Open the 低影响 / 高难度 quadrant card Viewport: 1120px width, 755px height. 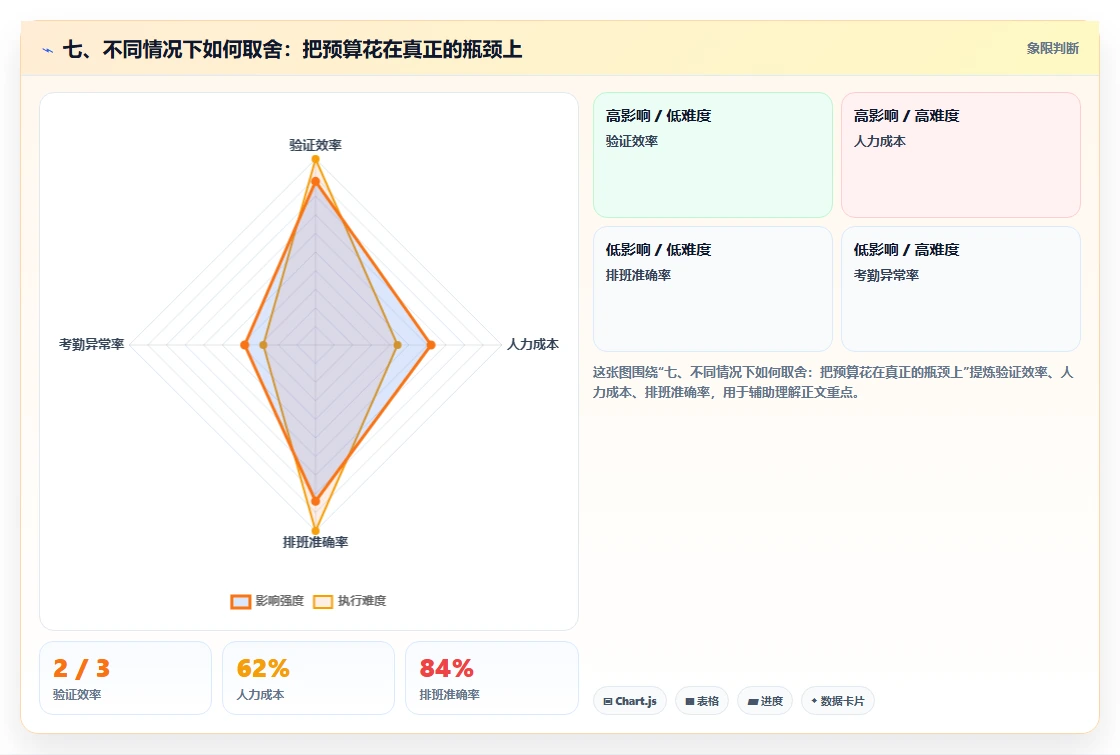click(x=961, y=289)
